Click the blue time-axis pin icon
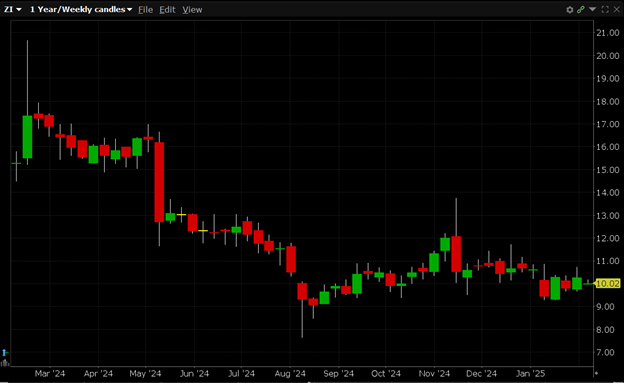The height and width of the screenshot is (383, 624). (5, 352)
